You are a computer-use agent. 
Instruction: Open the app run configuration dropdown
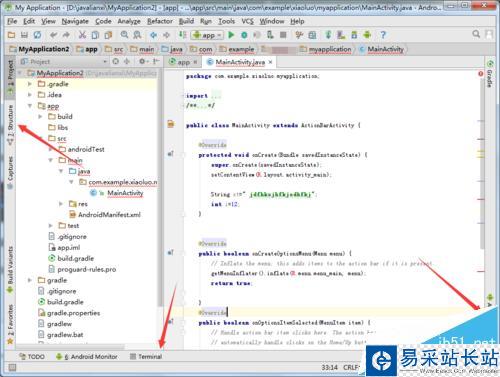(x=207, y=35)
